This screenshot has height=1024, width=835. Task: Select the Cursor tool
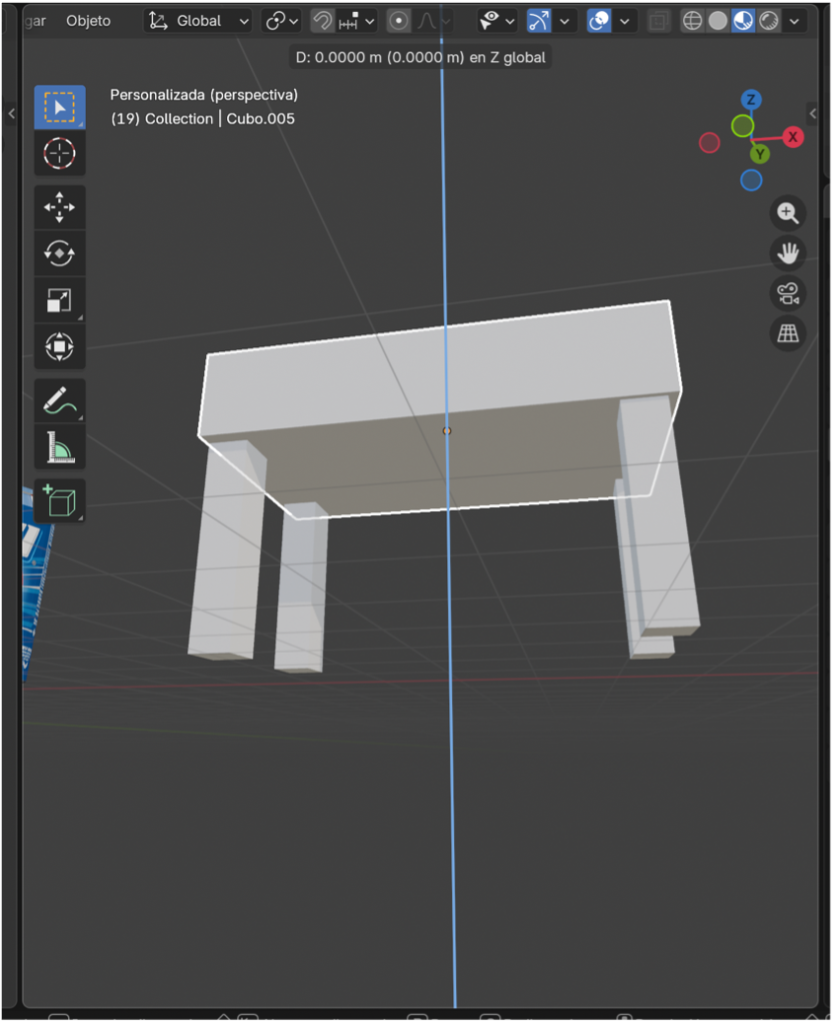(x=60, y=153)
